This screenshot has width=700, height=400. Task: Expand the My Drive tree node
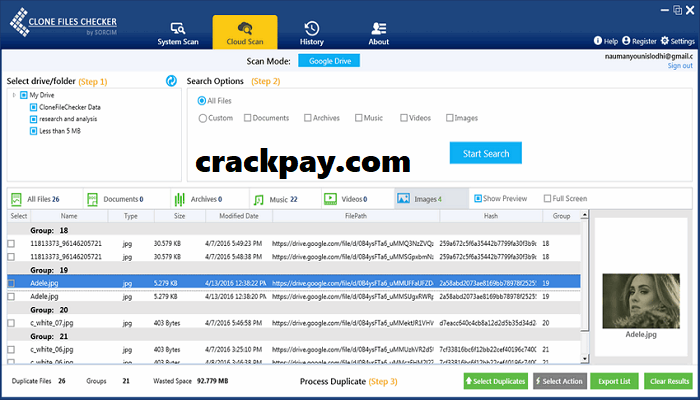click(x=14, y=95)
